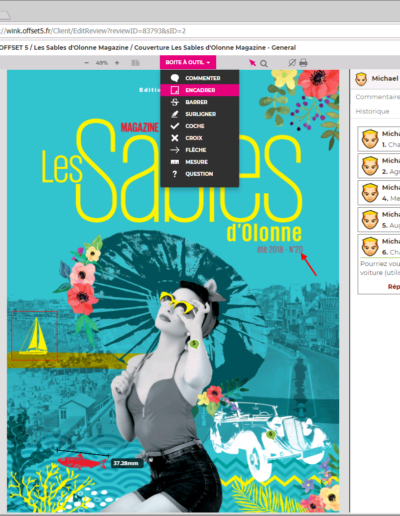Choose the Mesure ruler tool
The height and width of the screenshot is (516, 400).
pyautogui.click(x=200, y=162)
